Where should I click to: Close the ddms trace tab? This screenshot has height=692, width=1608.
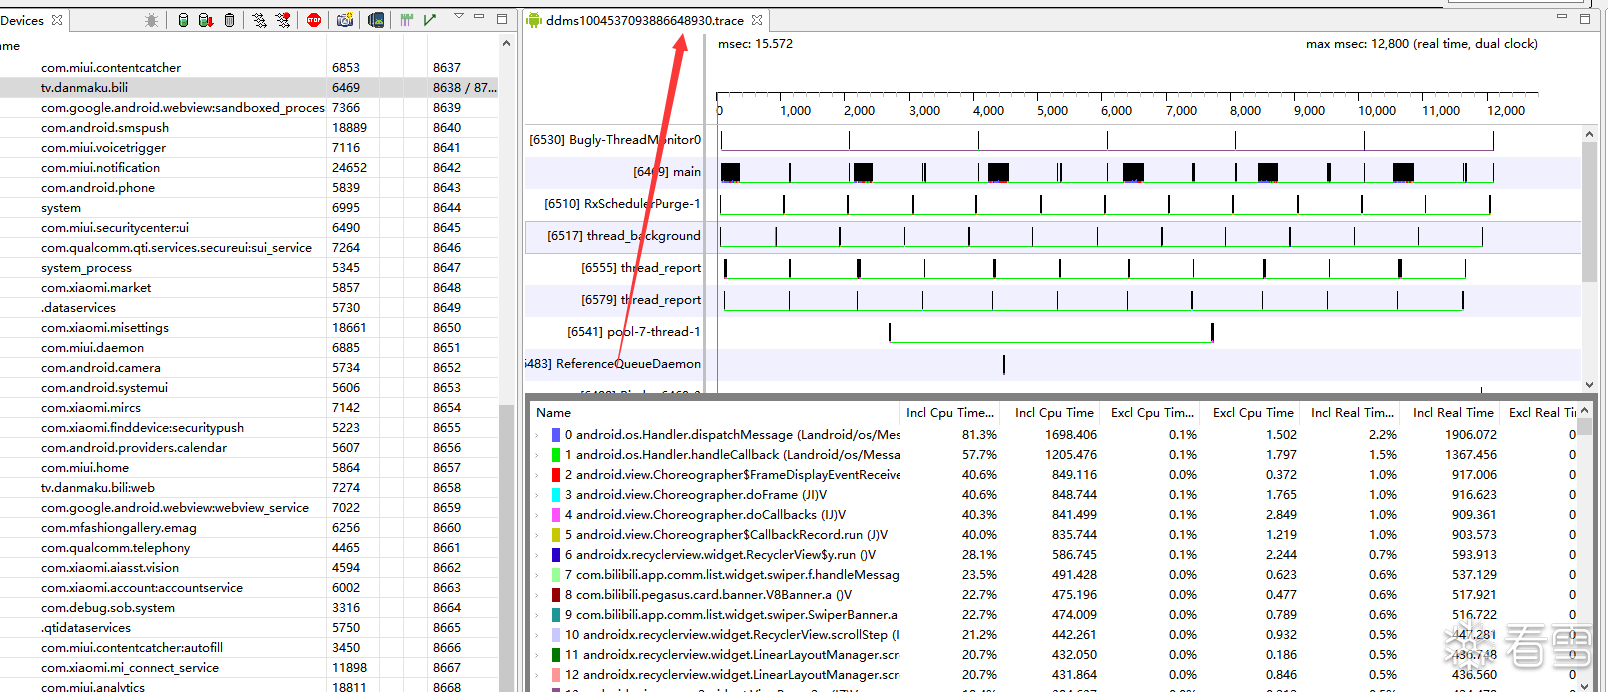click(757, 20)
